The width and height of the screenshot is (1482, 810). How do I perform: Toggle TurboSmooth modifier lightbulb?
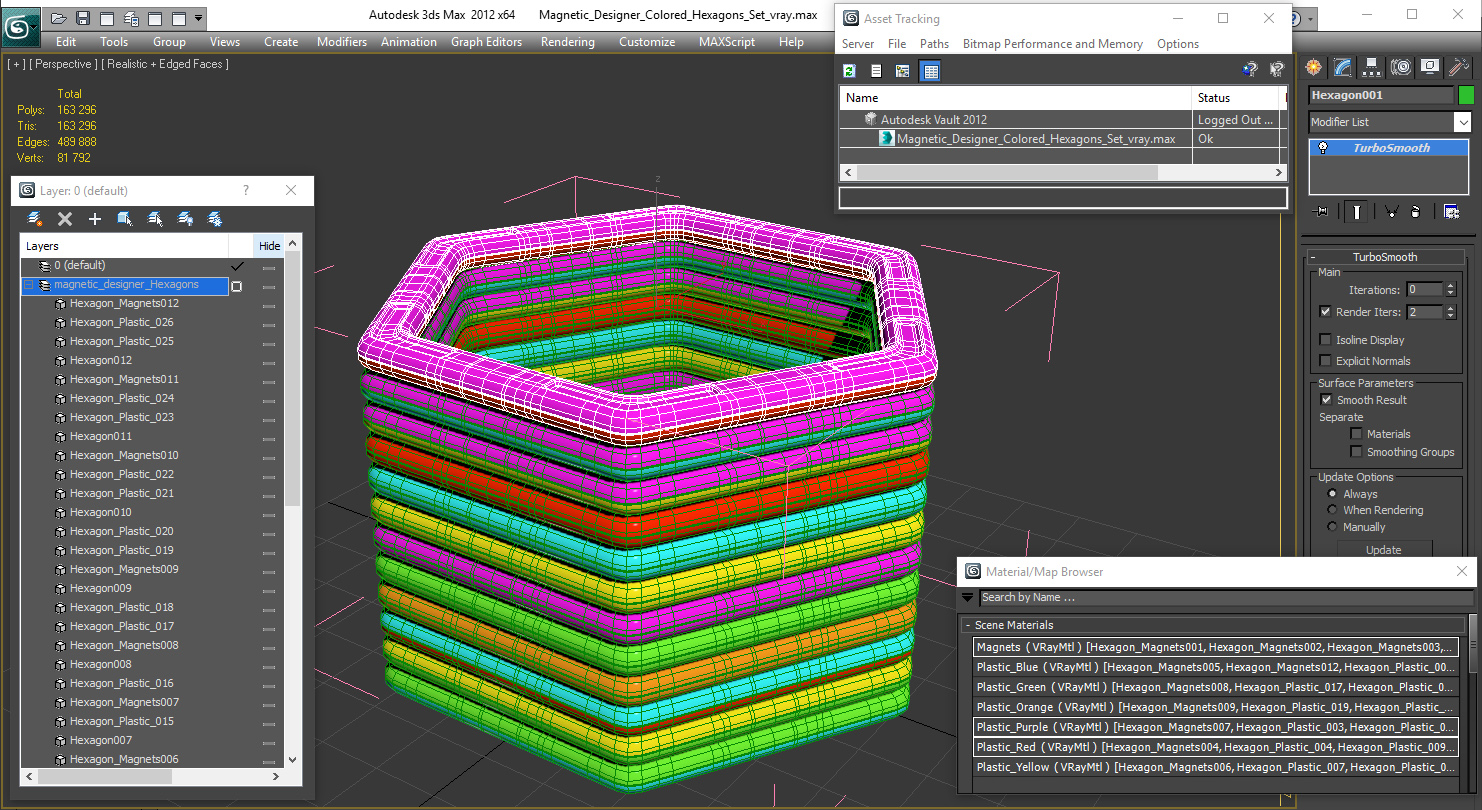[x=1323, y=148]
